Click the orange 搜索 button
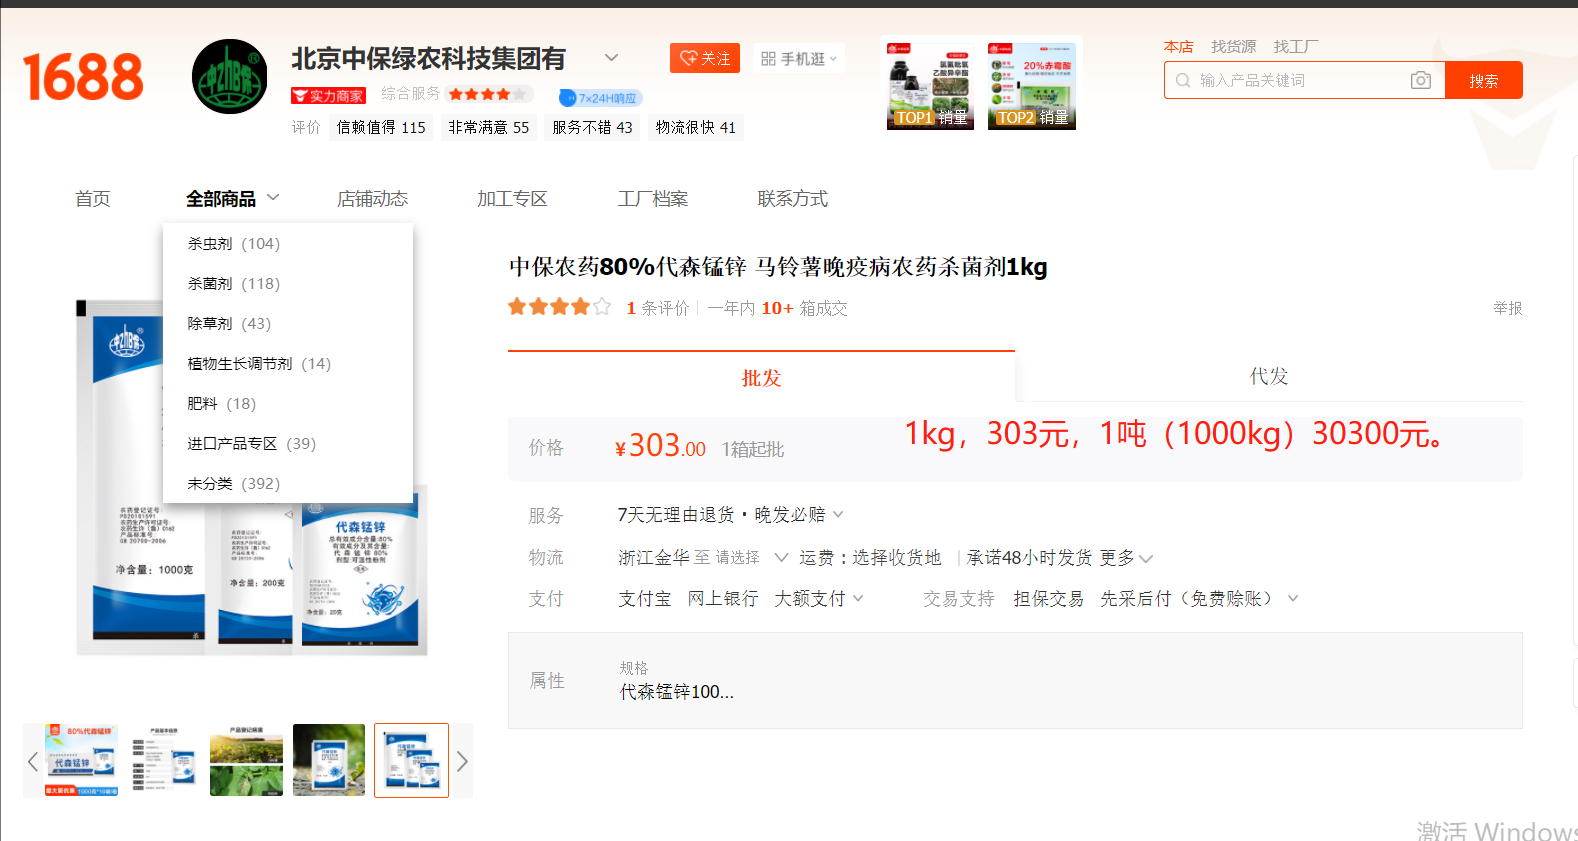This screenshot has width=1578, height=841. 1484,80
